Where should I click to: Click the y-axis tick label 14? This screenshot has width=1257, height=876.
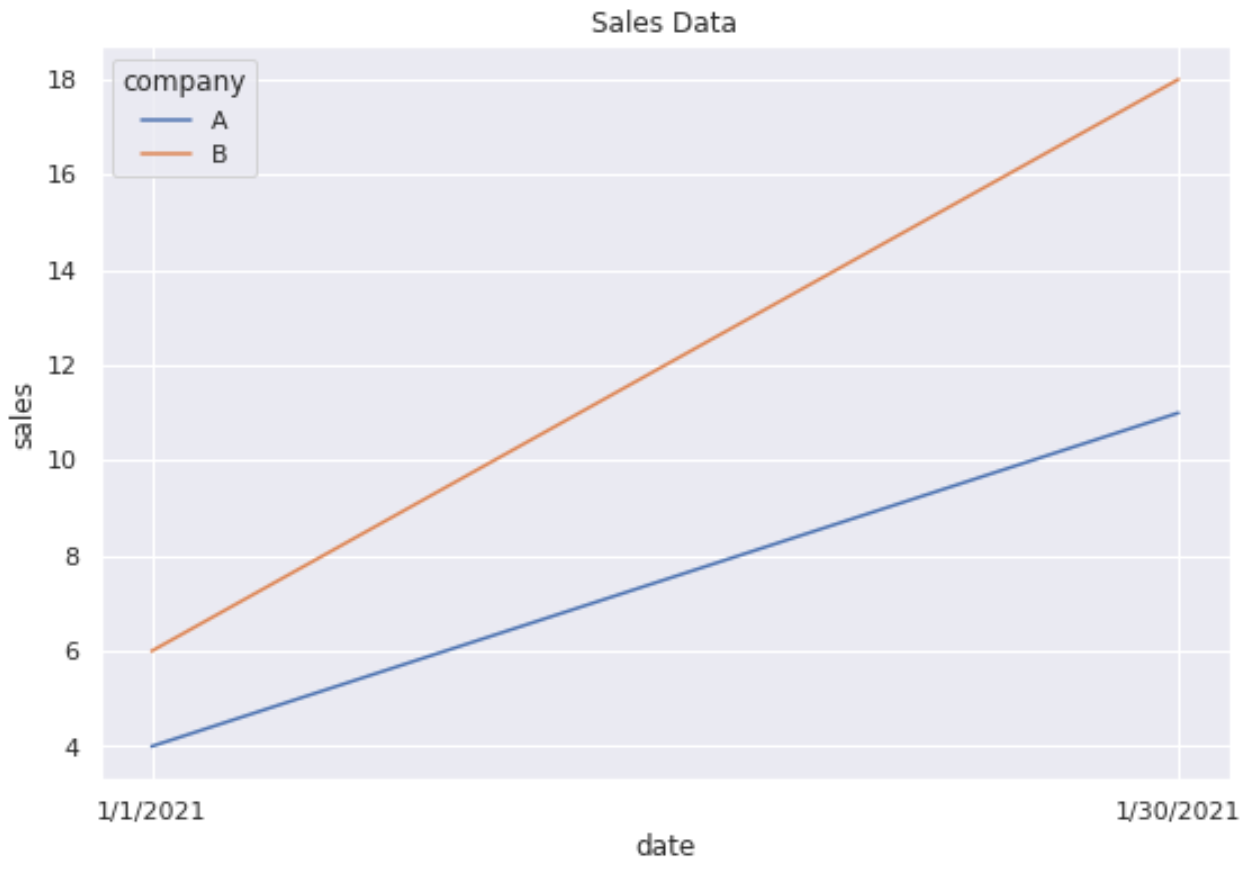[x=63, y=271]
